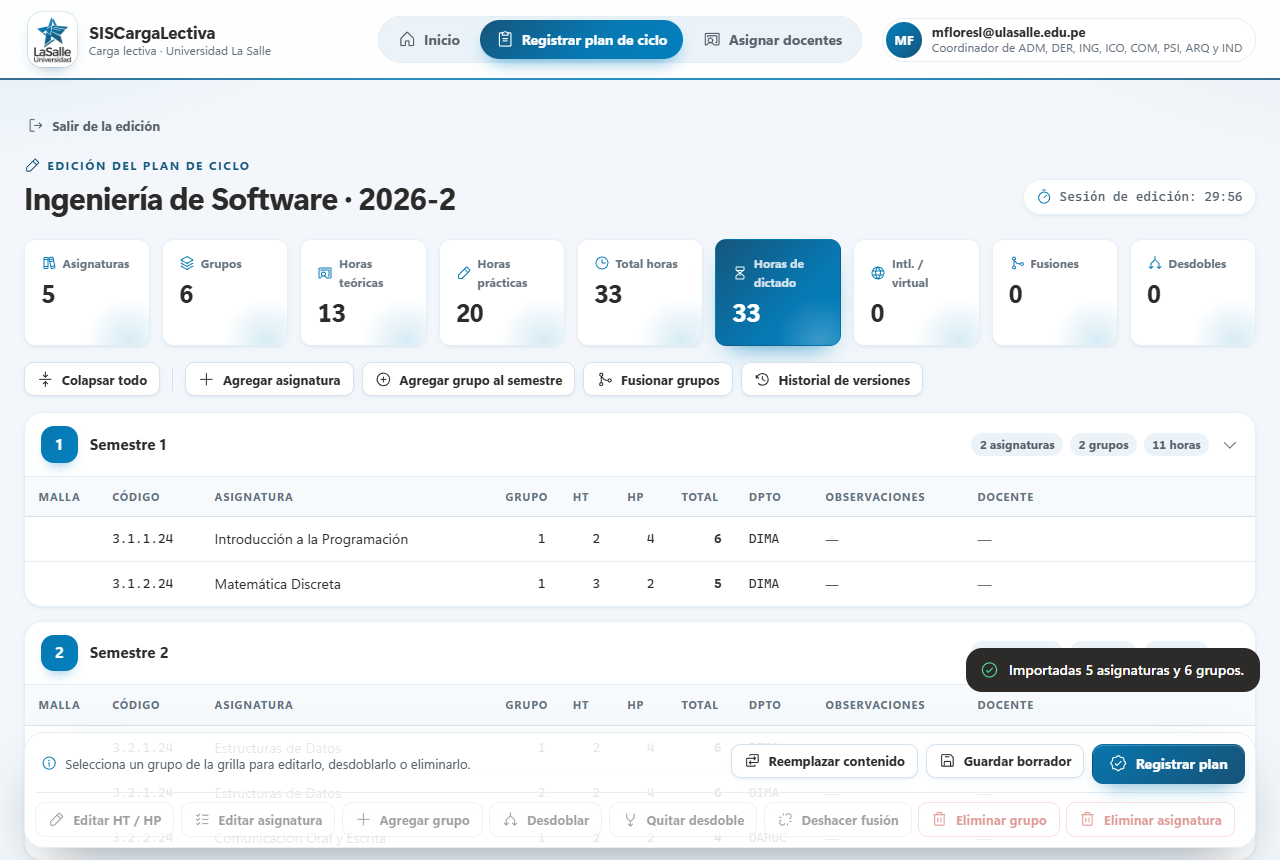Image resolution: width=1280 pixels, height=860 pixels.
Task: Open Historial de versiones
Action: (x=832, y=379)
